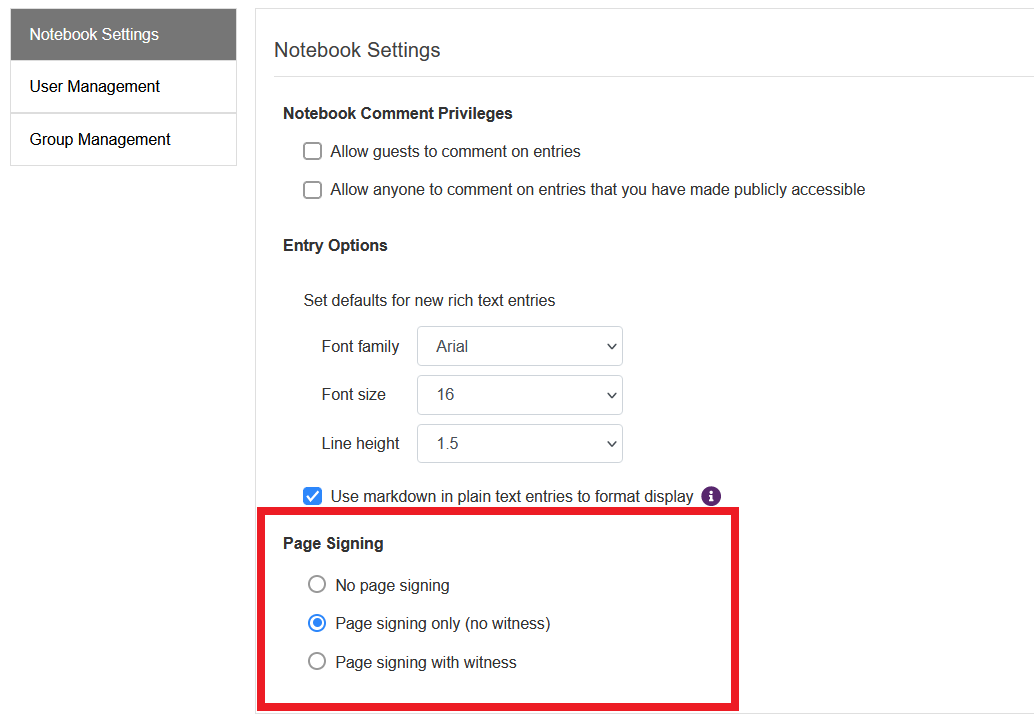This screenshot has height=723, width=1034.
Task: Switch to User Management tab
Action: (x=123, y=87)
